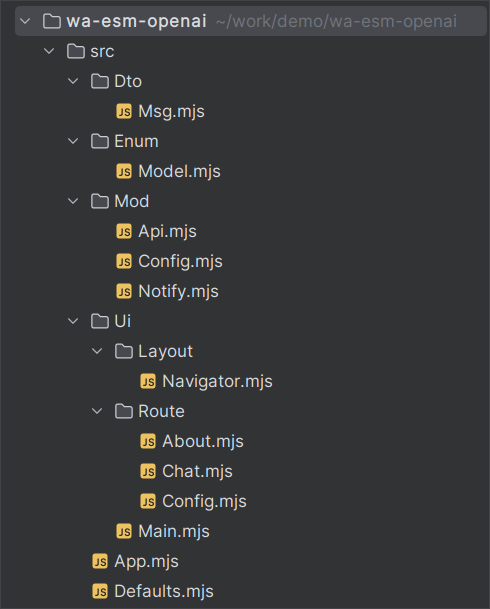Select Config.mjs under the Route folder
Viewport: 490px width, 609px height.
204,501
